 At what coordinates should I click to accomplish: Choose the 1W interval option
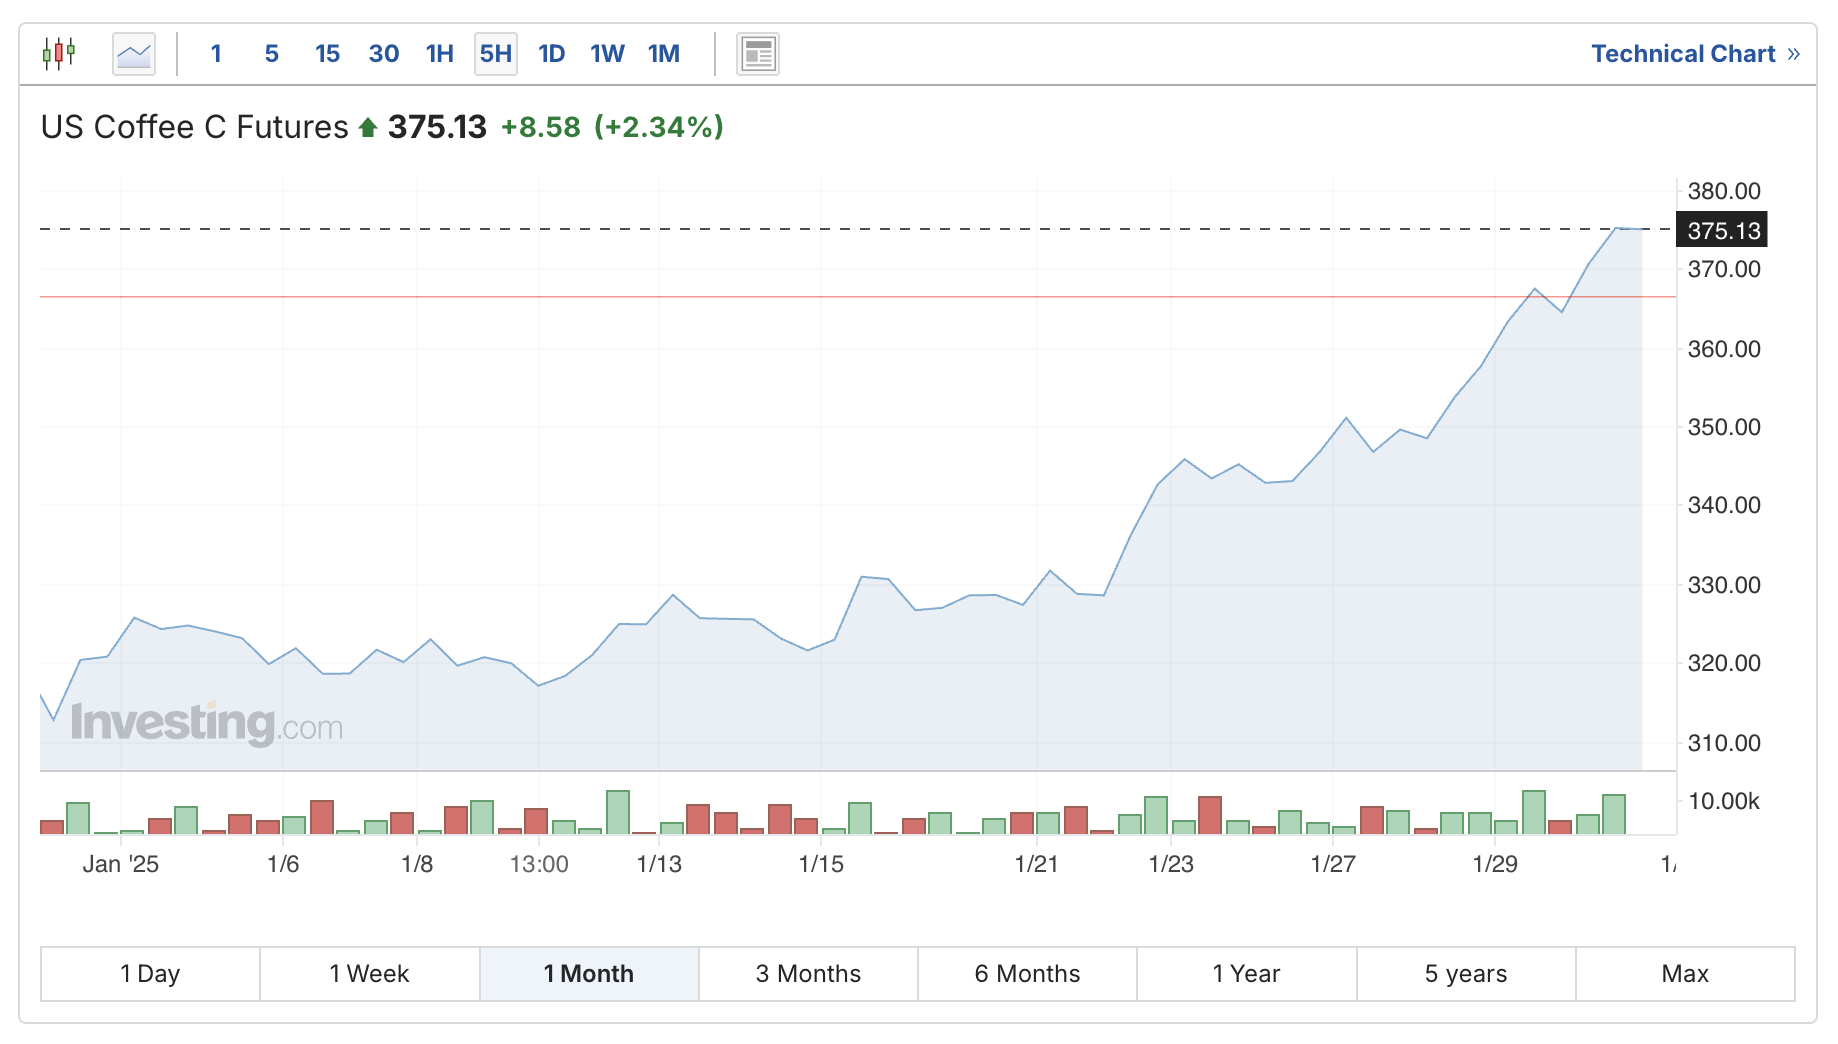click(606, 54)
